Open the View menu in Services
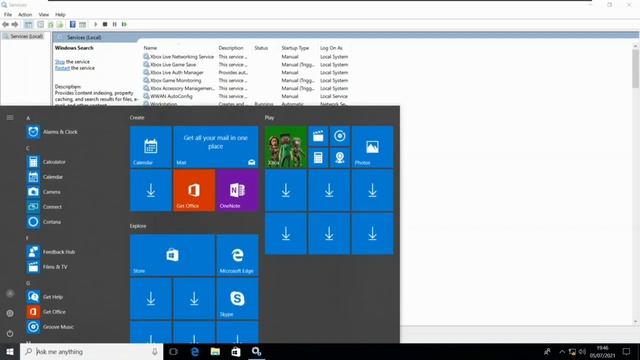The height and width of the screenshot is (360, 640). [44, 14]
